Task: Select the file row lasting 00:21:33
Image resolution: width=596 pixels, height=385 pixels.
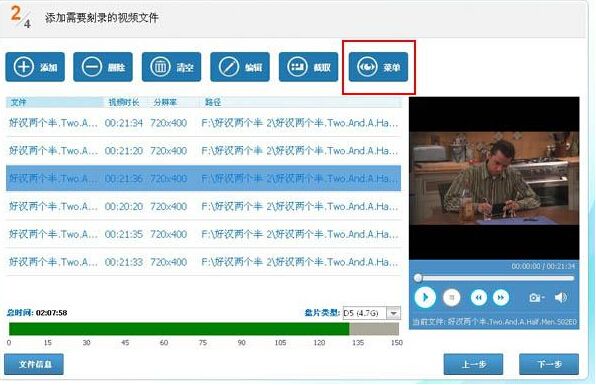Action: 203,261
